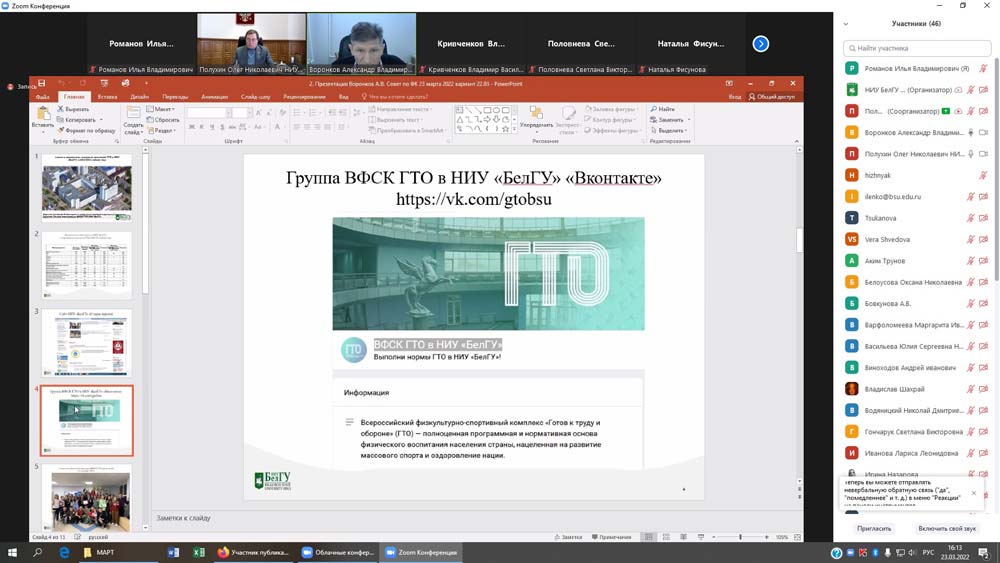Collapse the Участники panel chevron
This screenshot has width=1000, height=563.
(846, 24)
